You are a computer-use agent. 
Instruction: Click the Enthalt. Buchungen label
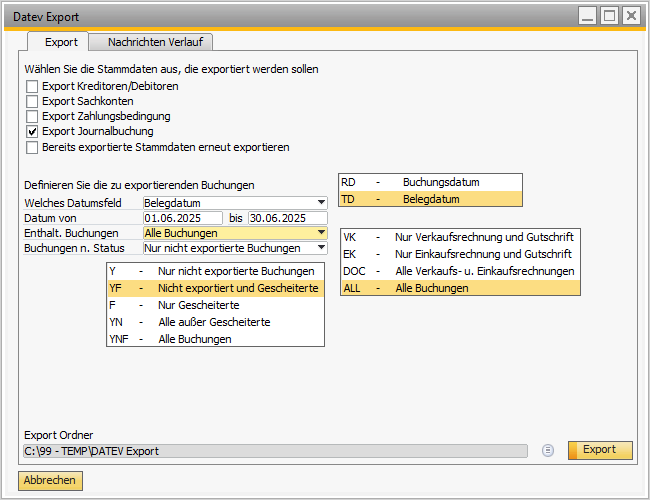click(71, 233)
